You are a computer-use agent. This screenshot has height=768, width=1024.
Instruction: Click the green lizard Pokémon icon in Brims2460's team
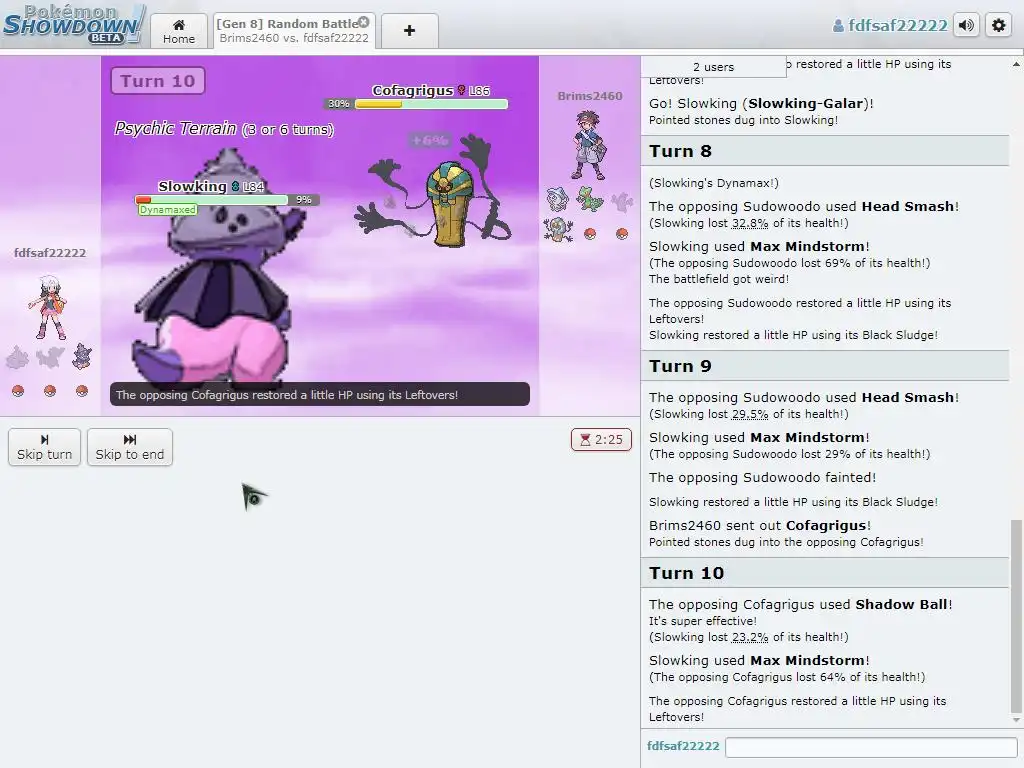[x=590, y=199]
